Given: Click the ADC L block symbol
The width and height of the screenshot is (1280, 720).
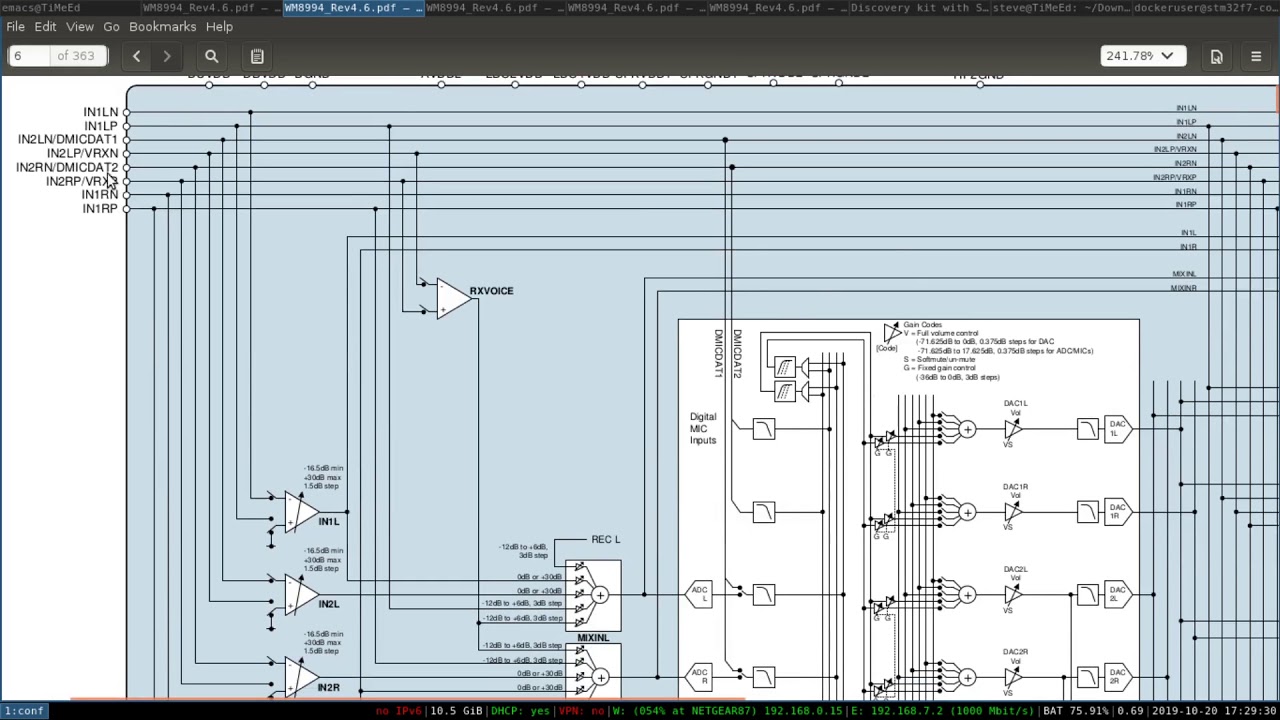Looking at the screenshot, I should click(x=699, y=594).
